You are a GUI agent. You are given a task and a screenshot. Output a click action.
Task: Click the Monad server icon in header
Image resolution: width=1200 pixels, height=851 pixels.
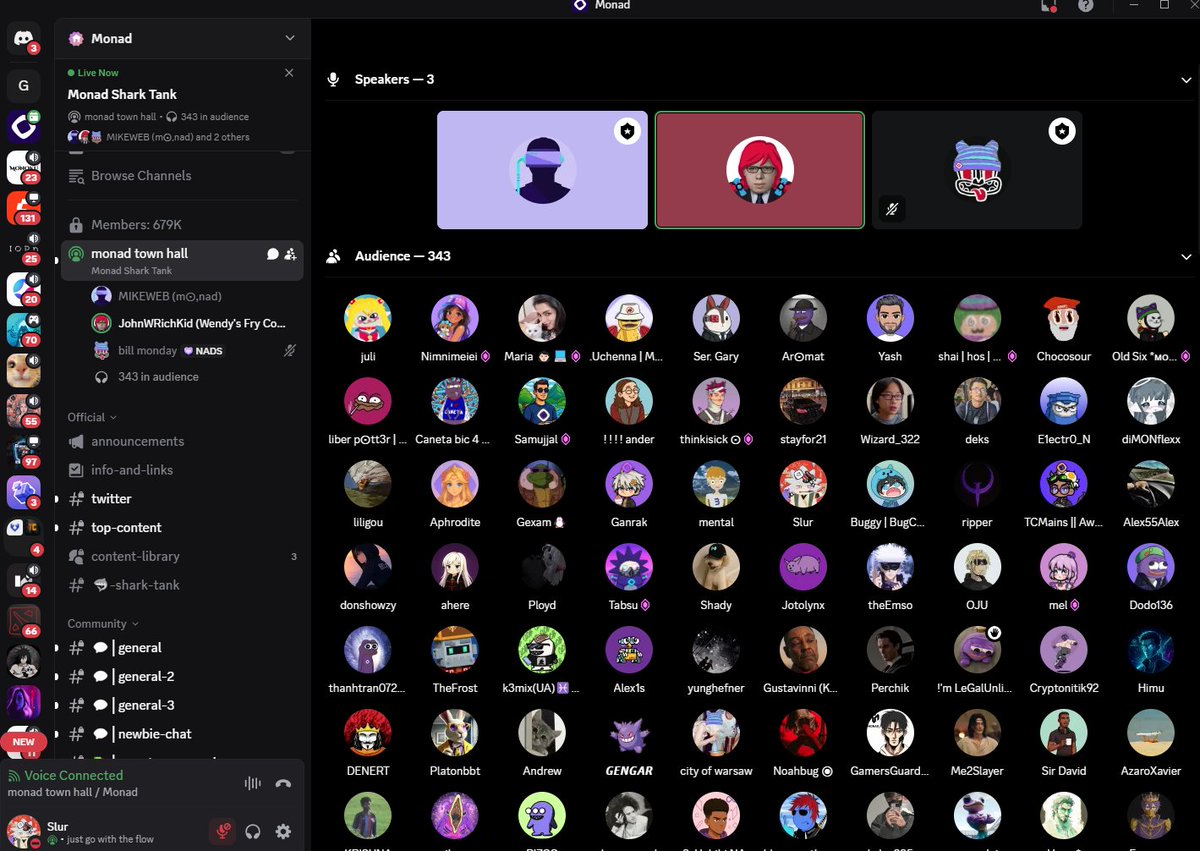[76, 39]
